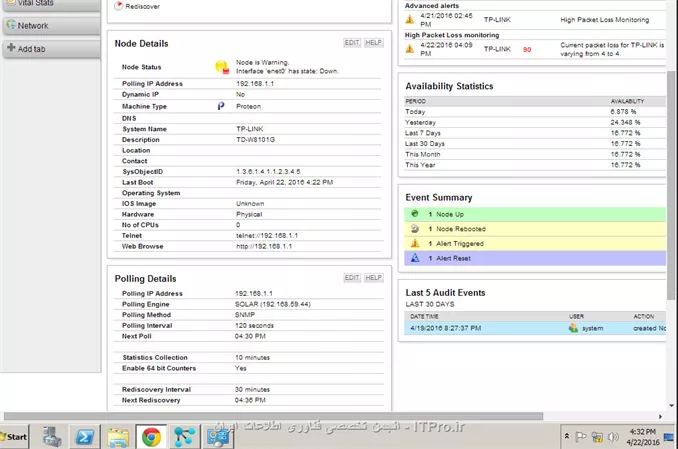Switch to Chrome in the taskbar
The height and width of the screenshot is (449, 678).
[x=151, y=437]
